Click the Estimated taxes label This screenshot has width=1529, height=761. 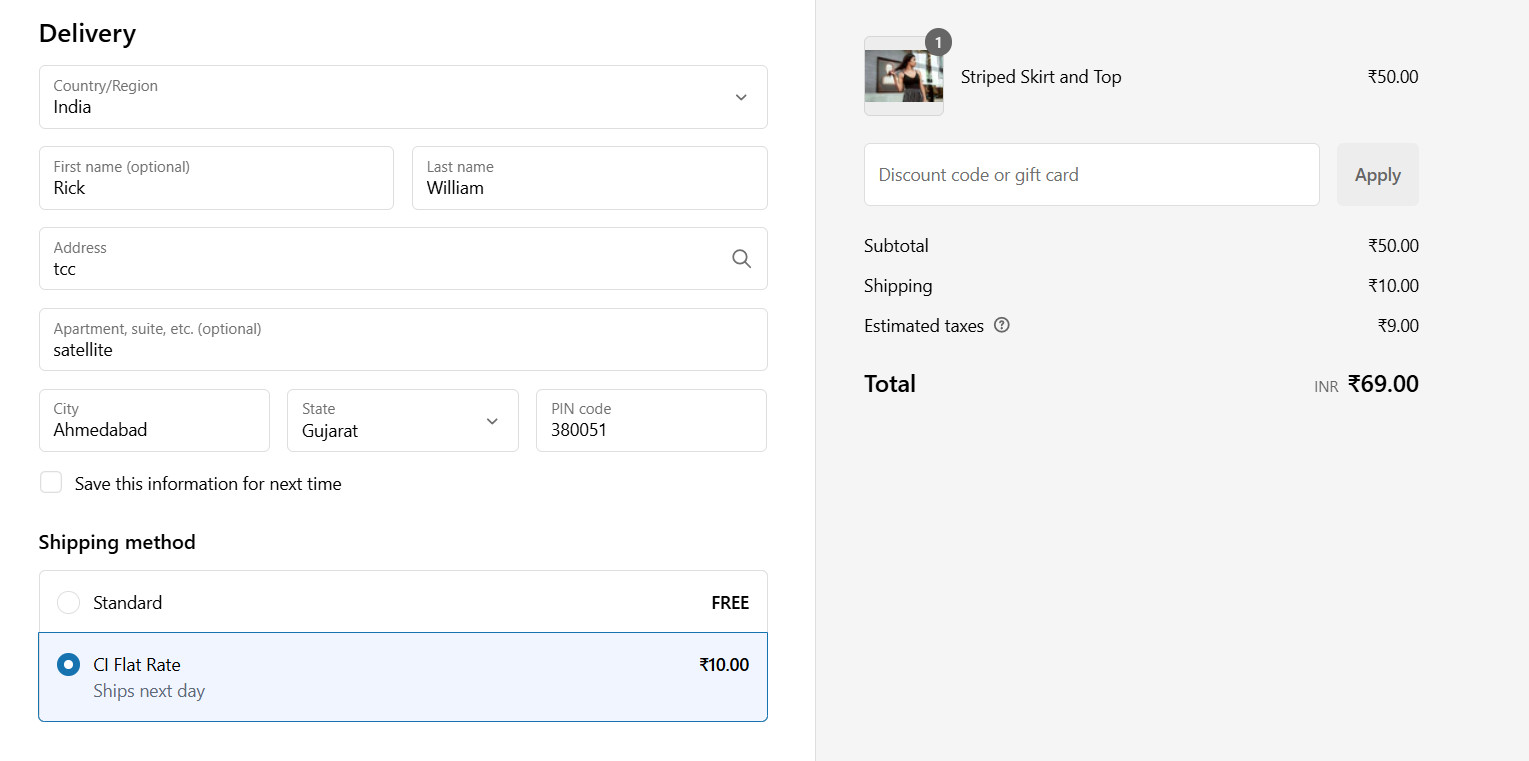[924, 326]
